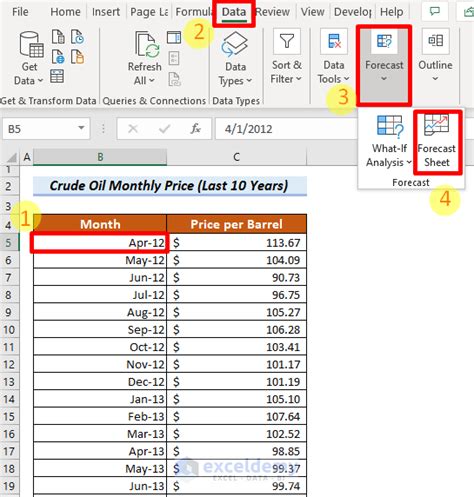Image resolution: width=474 pixels, height=497 pixels.
Task: Open the Data Tools dropdown
Action: tap(334, 57)
